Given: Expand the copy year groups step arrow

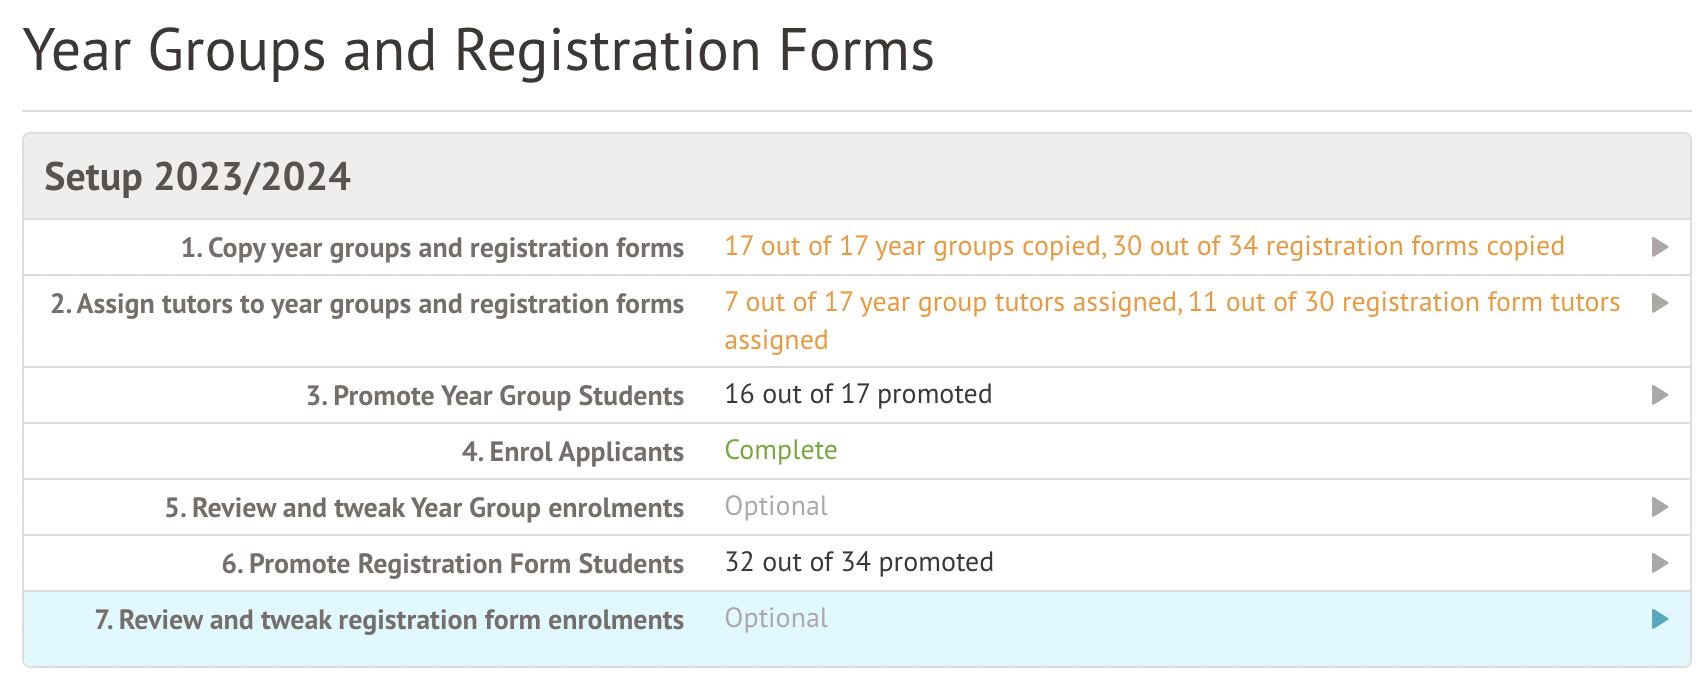Looking at the screenshot, I should coord(1659,247).
